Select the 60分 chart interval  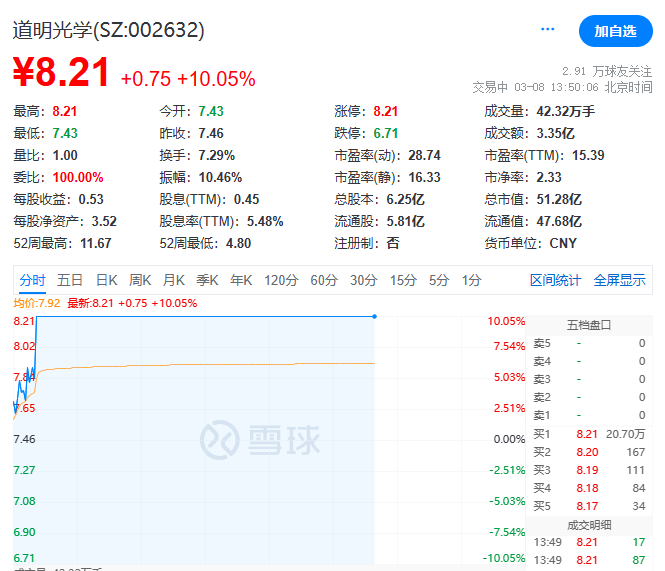point(324,280)
